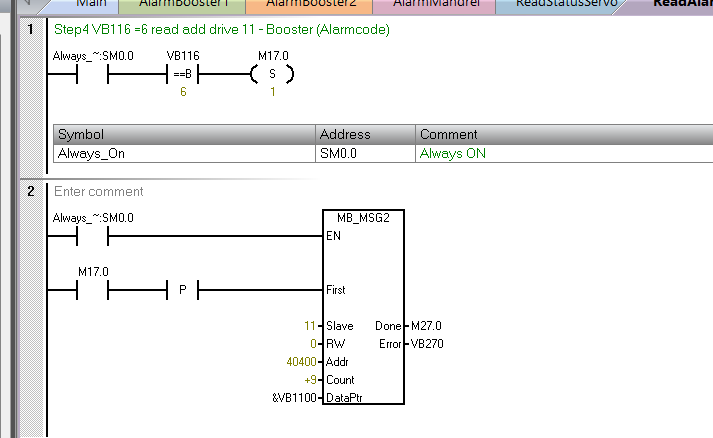Click the DataPtr operand &VB1100
Screen dimensions: 713x438
click(294, 398)
